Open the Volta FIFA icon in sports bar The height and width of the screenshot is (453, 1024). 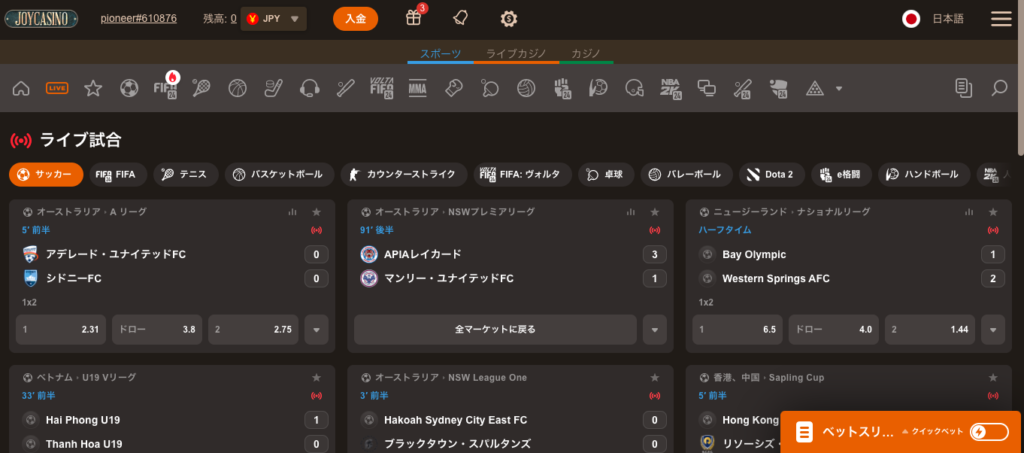coord(381,88)
